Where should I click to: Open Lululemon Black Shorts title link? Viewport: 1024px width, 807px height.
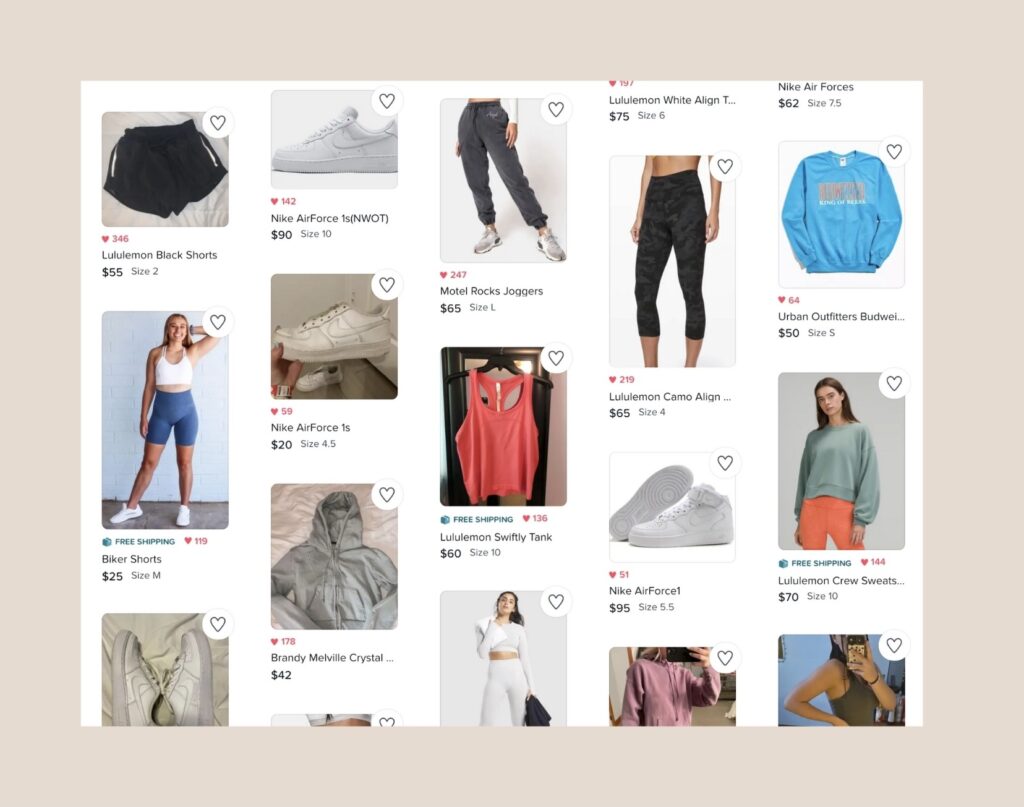click(x=159, y=255)
